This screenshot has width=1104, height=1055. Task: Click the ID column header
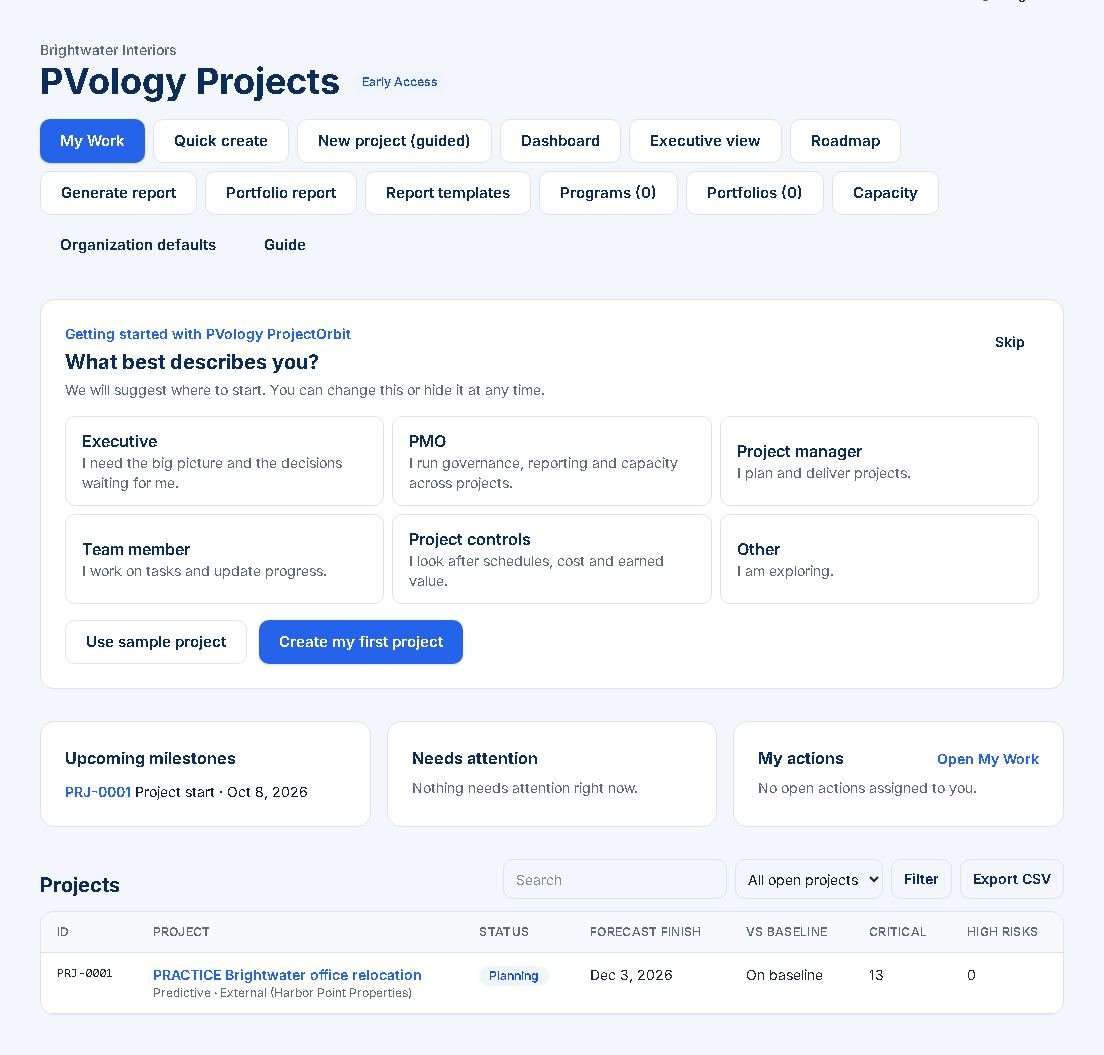(63, 932)
